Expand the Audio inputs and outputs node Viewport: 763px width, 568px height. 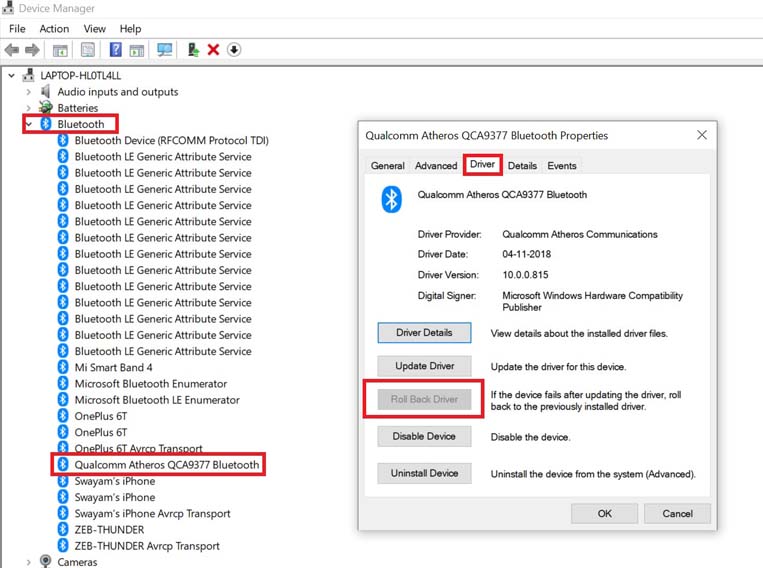tap(28, 92)
